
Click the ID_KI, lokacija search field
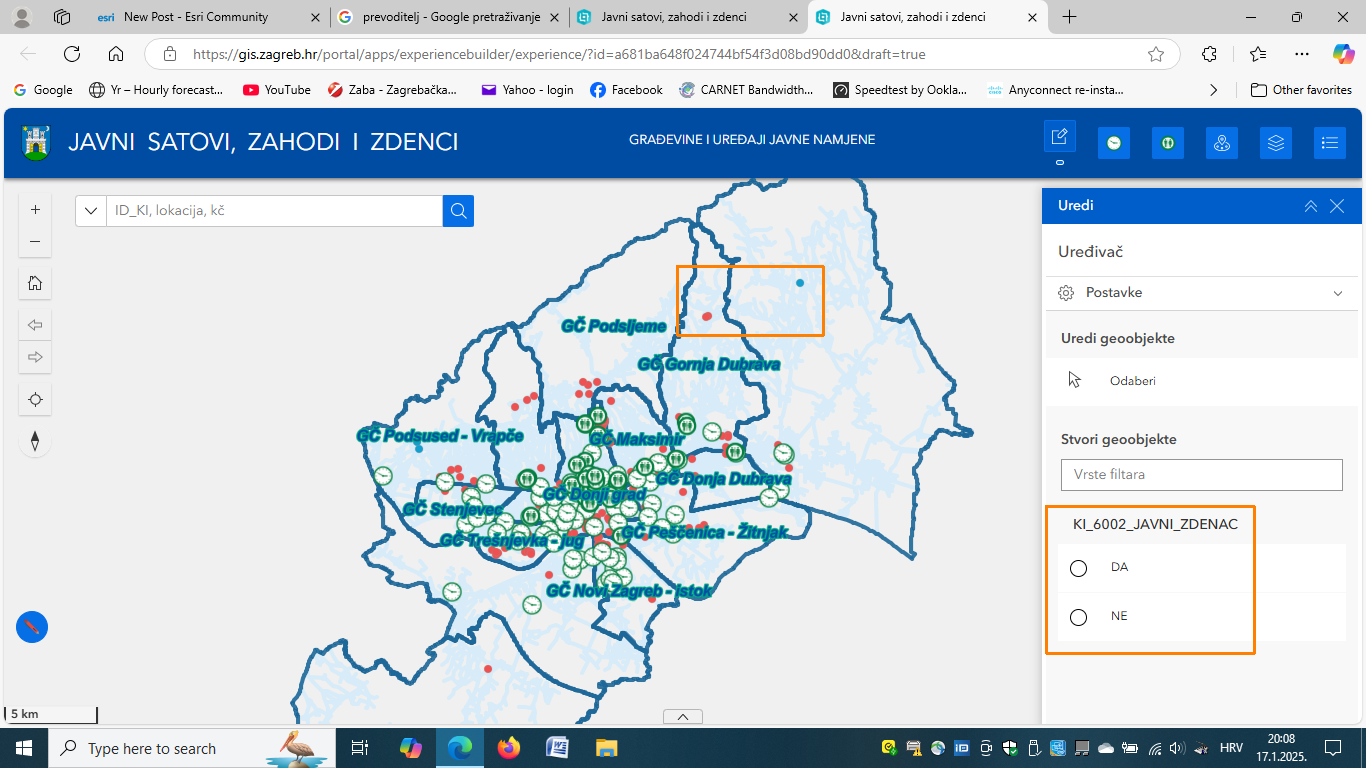[x=270, y=211]
